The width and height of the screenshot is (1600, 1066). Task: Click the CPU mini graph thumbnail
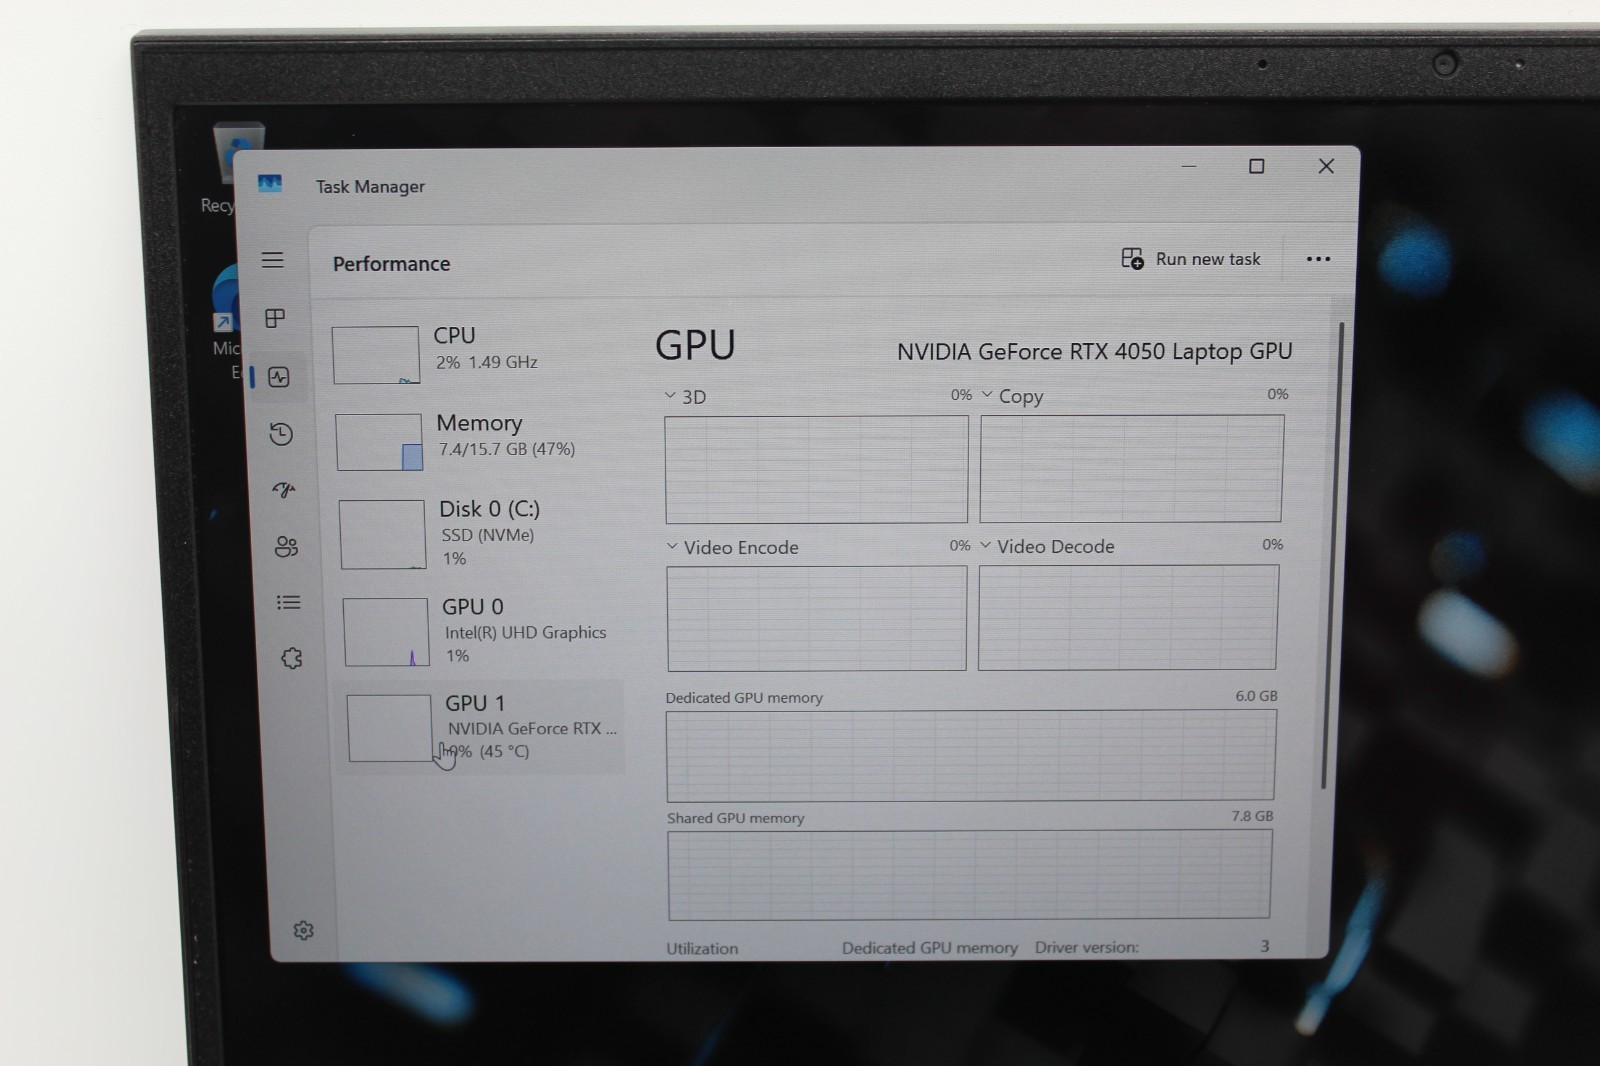(x=376, y=355)
